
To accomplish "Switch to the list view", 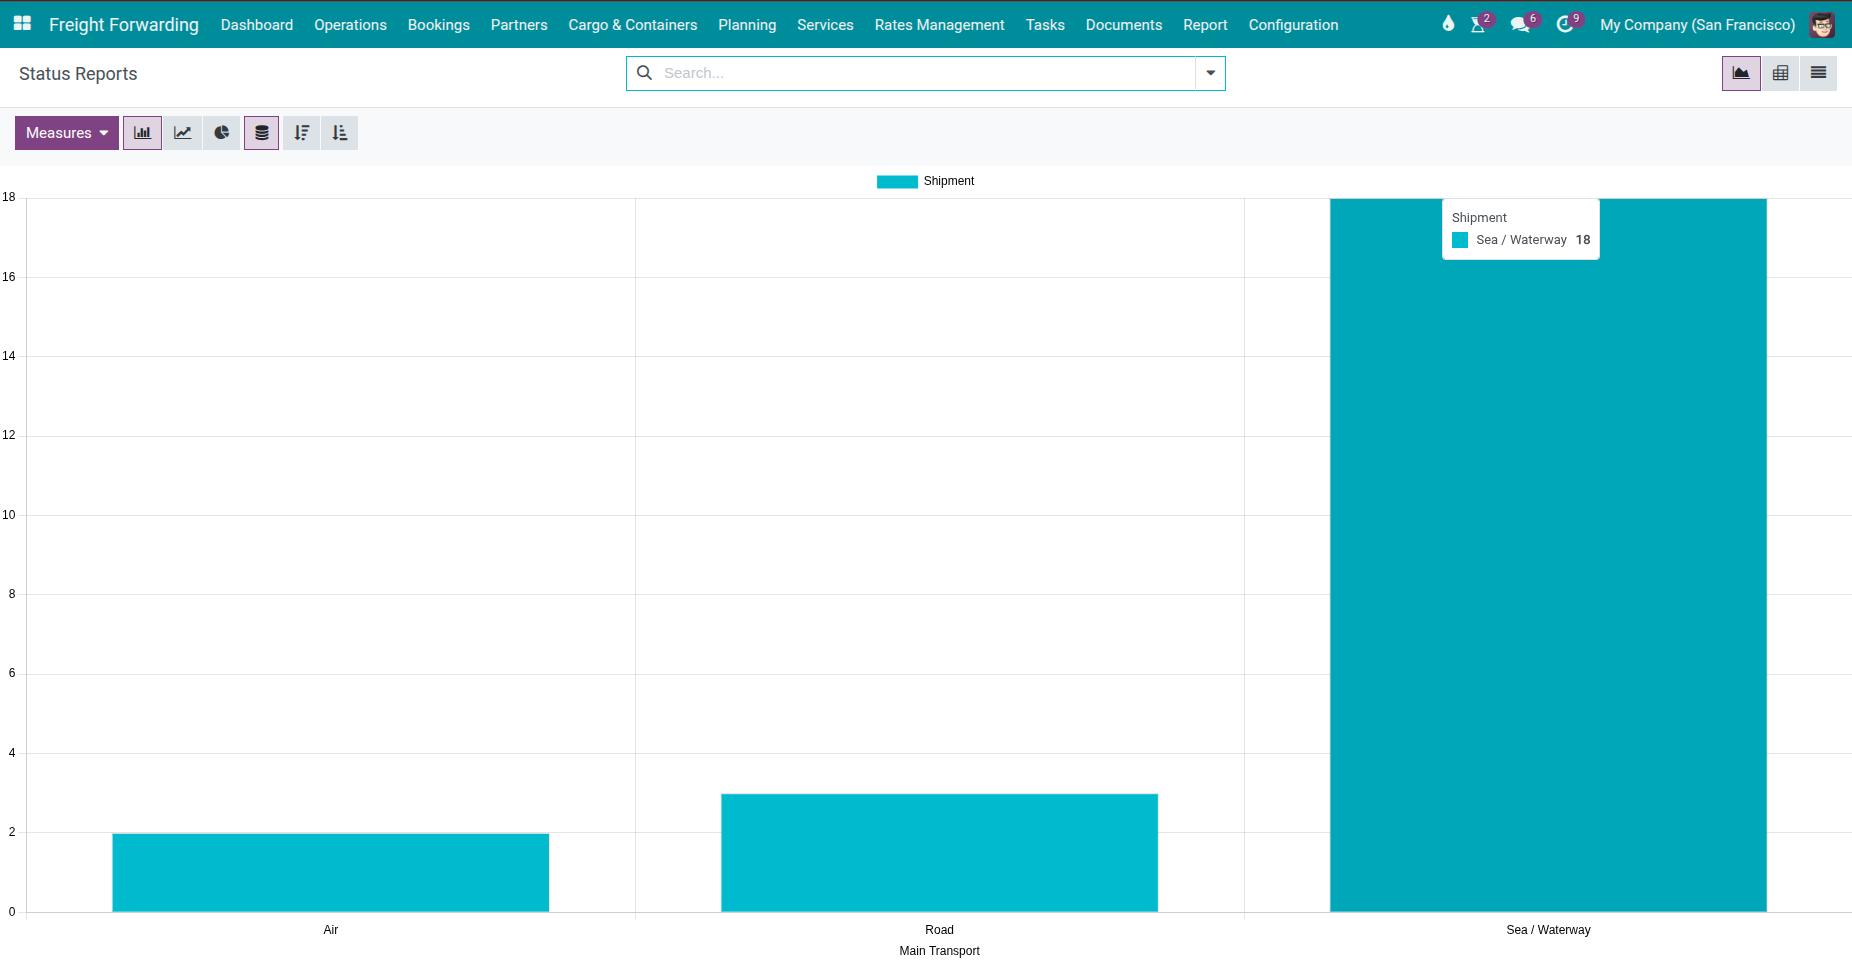I will click(1818, 72).
